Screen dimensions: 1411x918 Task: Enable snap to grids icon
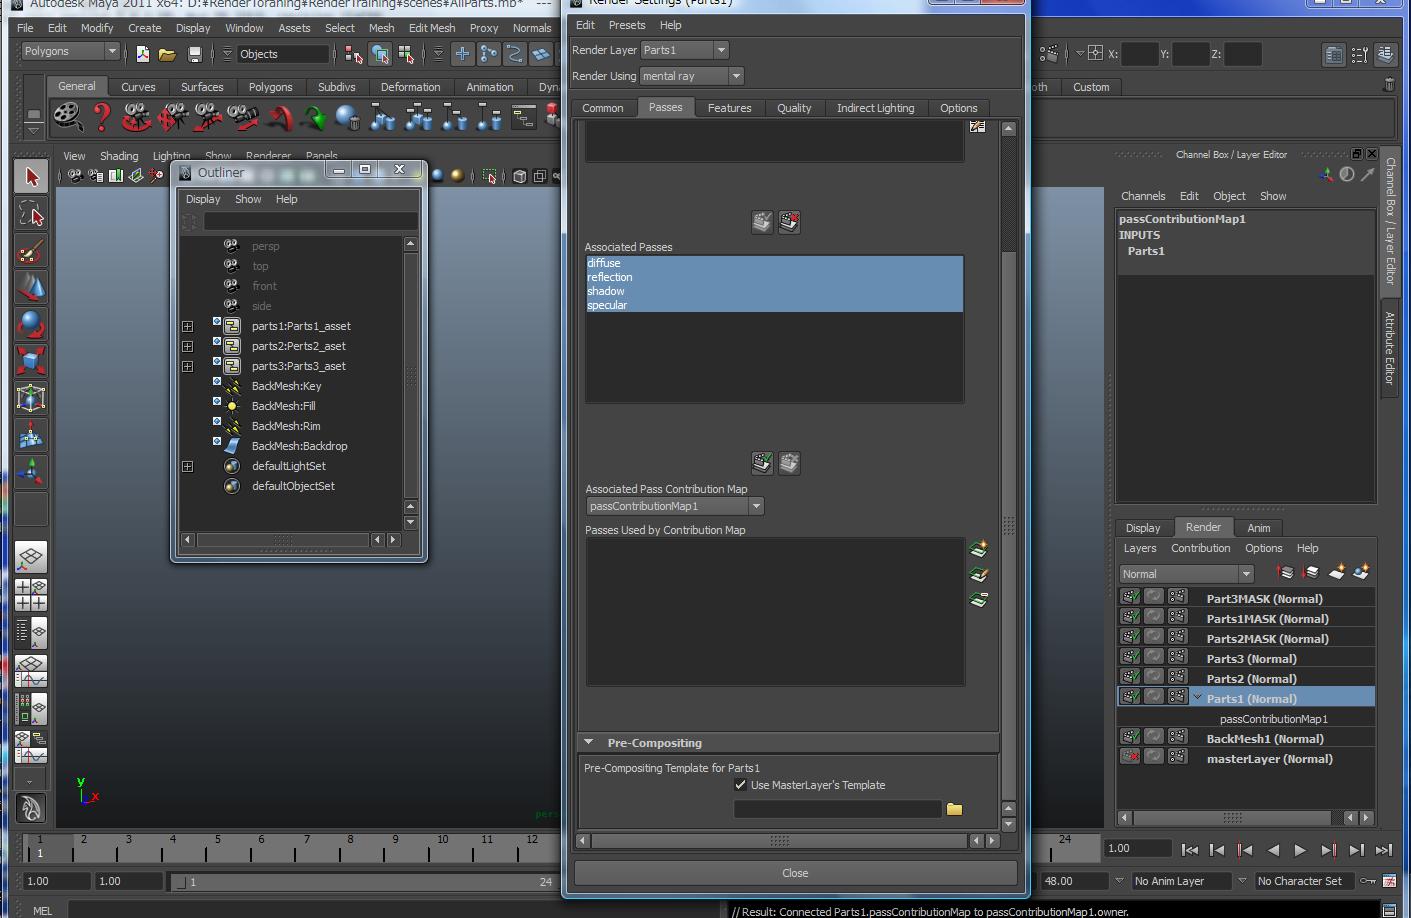tap(462, 54)
